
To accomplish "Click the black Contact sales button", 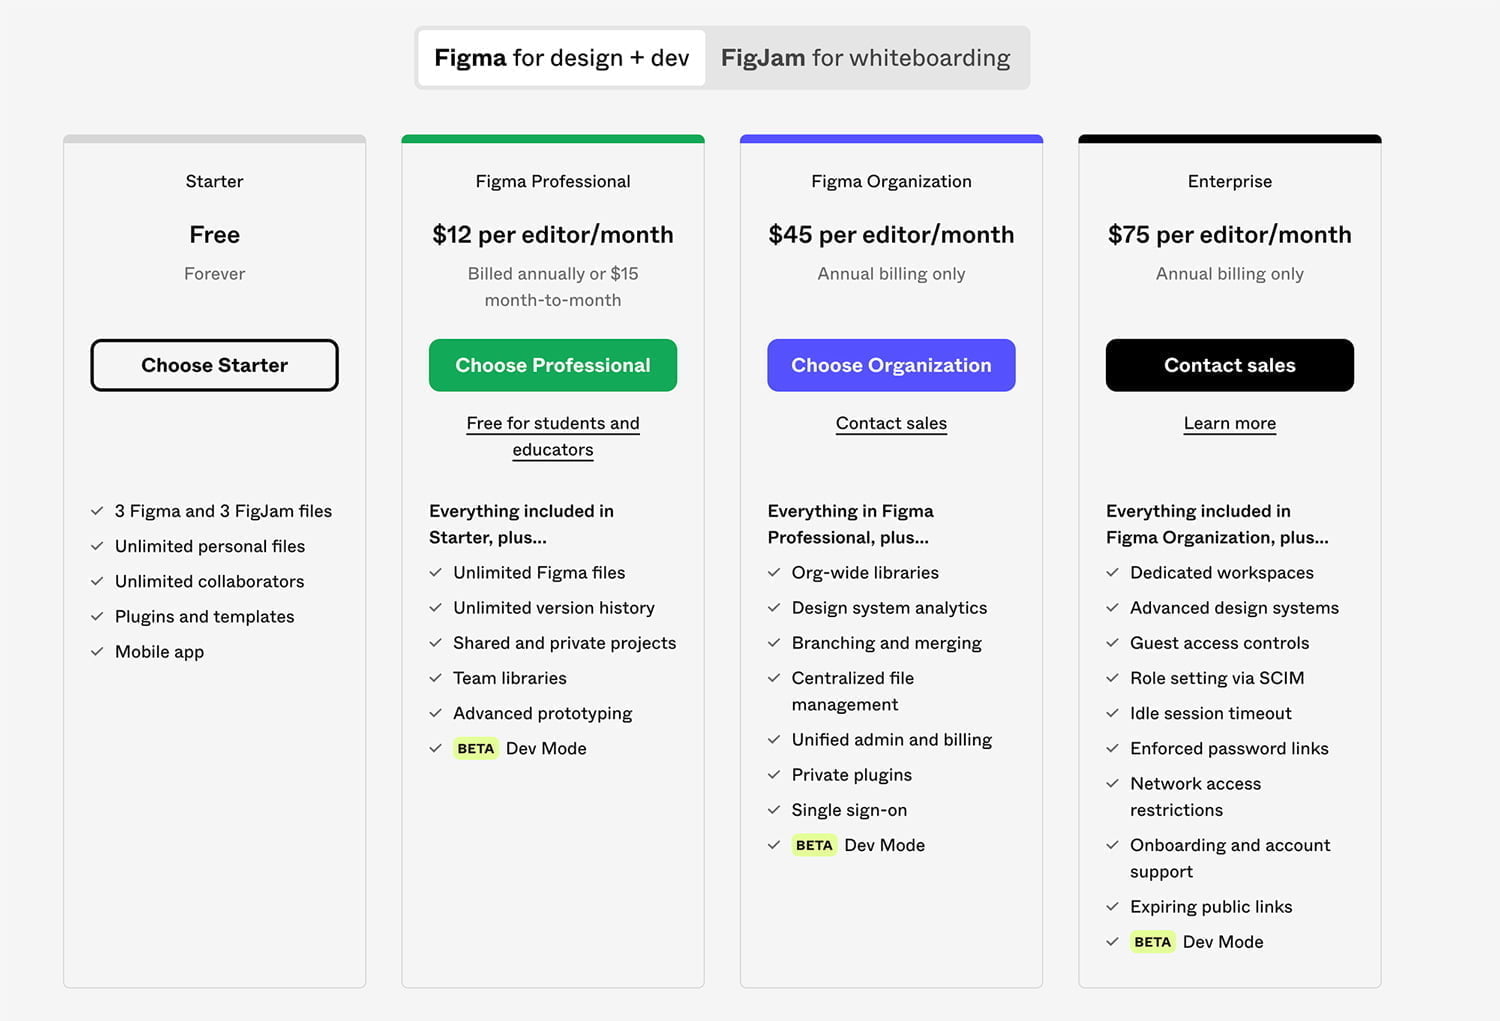I will click(1229, 365).
